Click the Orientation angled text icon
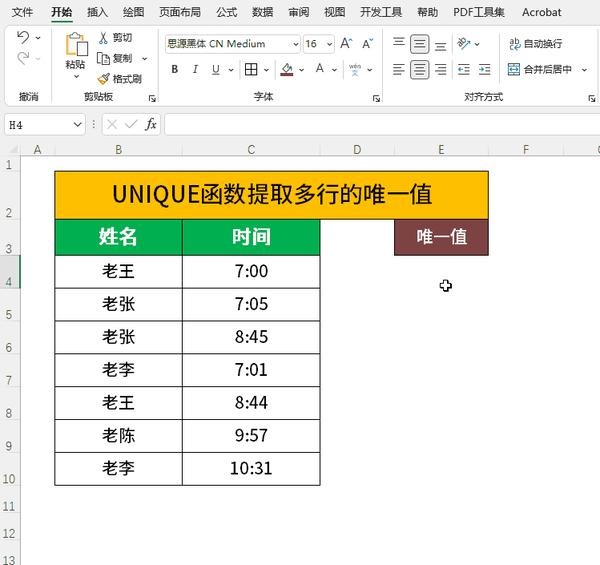This screenshot has height=565, width=600. [463, 44]
